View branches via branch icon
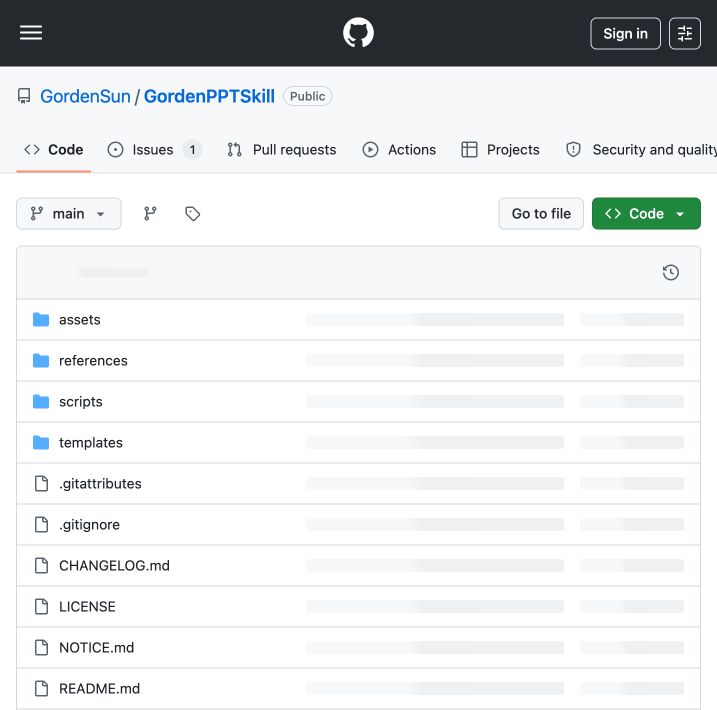 click(150, 214)
